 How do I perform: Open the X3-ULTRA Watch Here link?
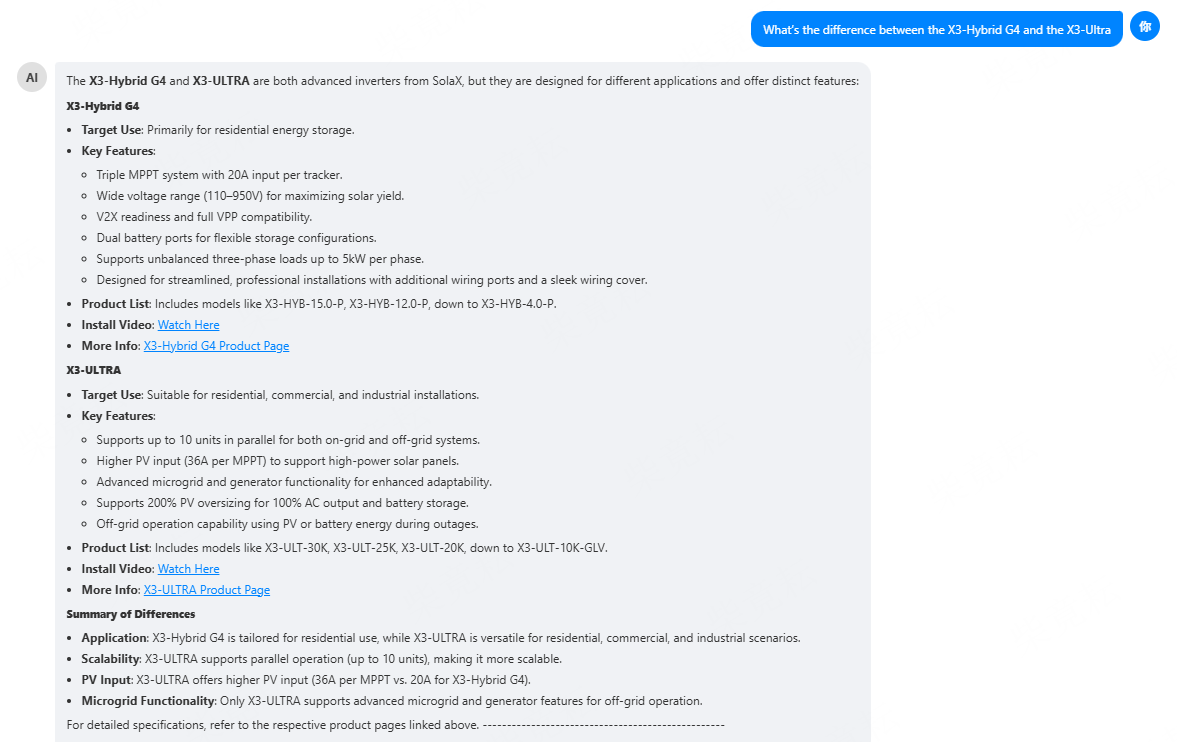click(188, 568)
